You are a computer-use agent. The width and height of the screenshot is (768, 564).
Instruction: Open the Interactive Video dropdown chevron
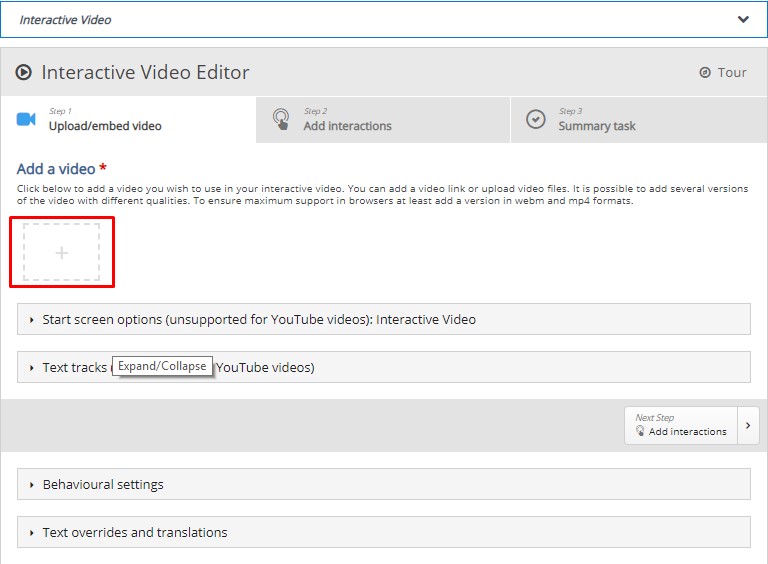[743, 19]
